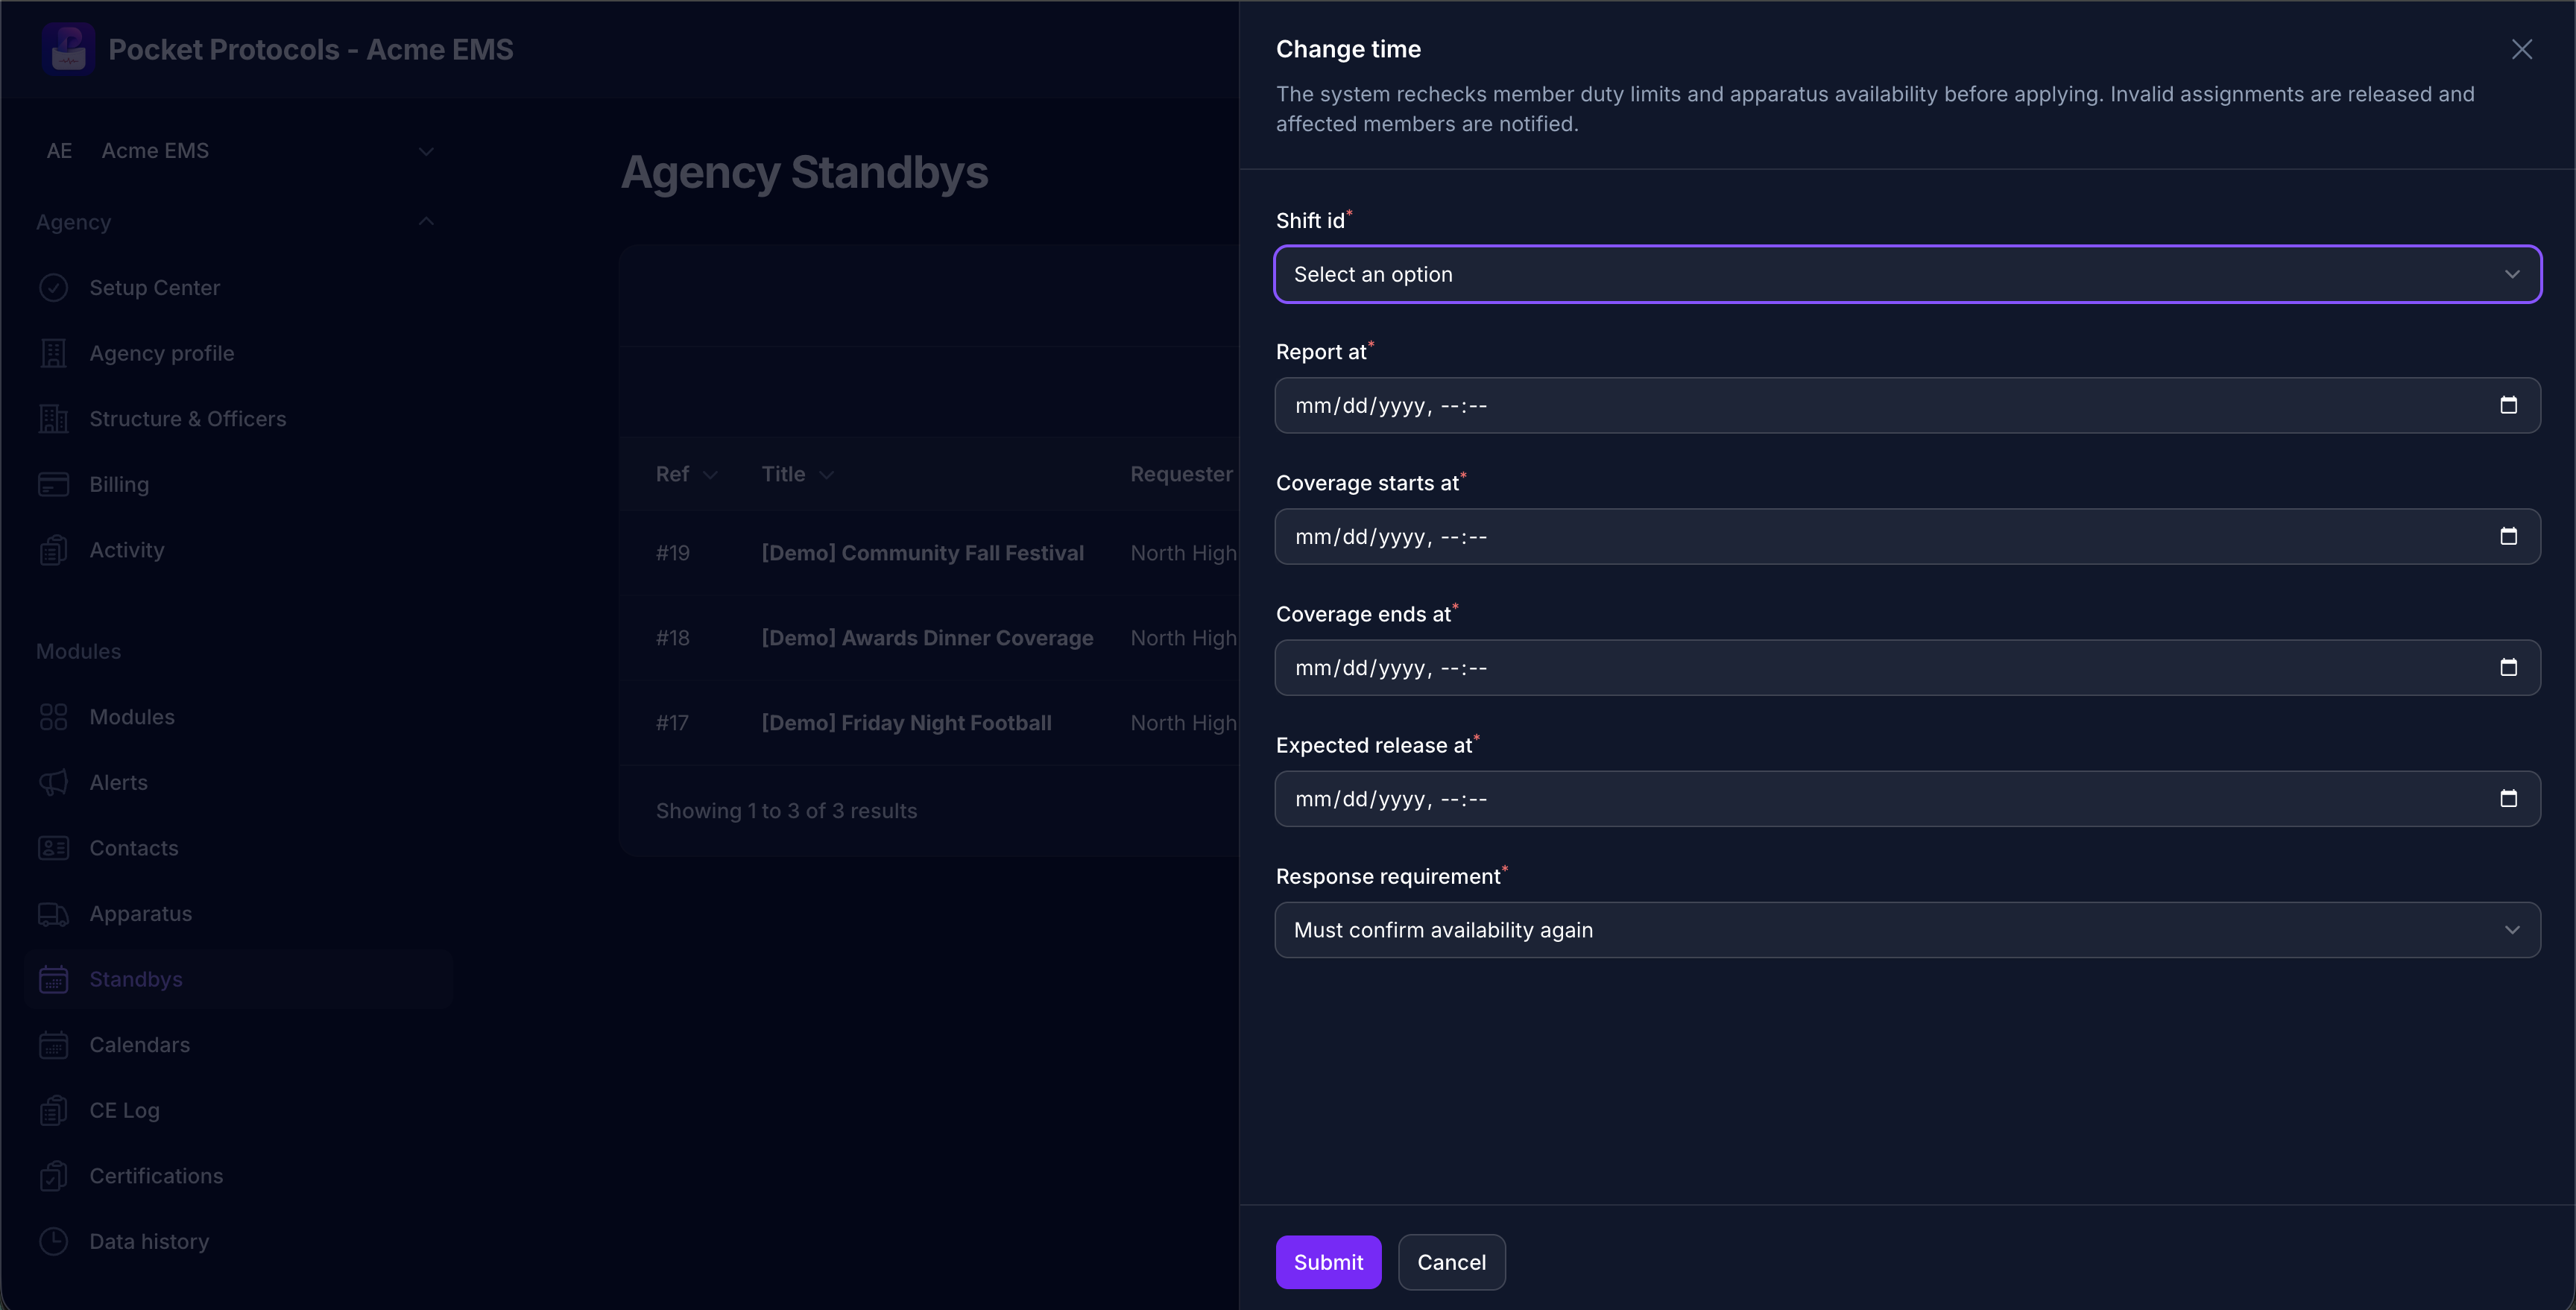
Task: Click the Certifications badge icon
Action: point(53,1176)
